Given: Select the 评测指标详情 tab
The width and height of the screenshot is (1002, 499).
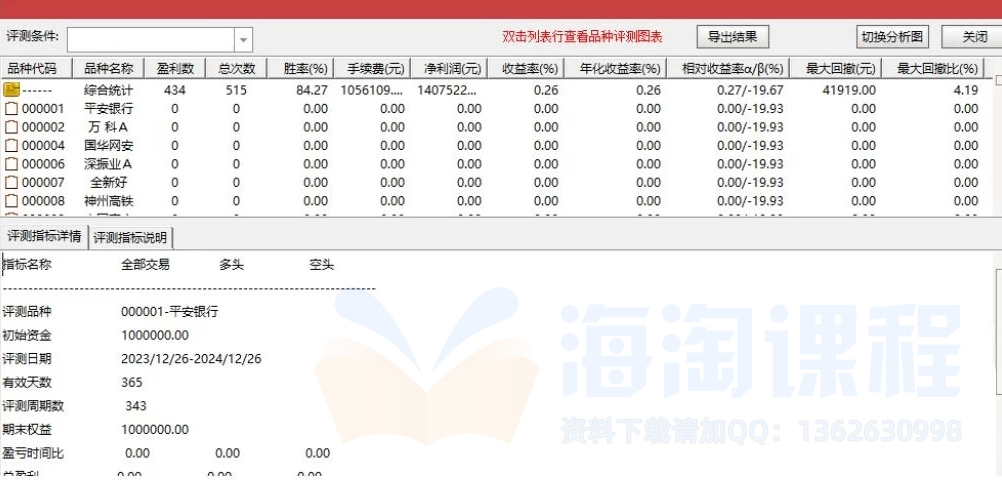Looking at the screenshot, I should (x=44, y=237).
